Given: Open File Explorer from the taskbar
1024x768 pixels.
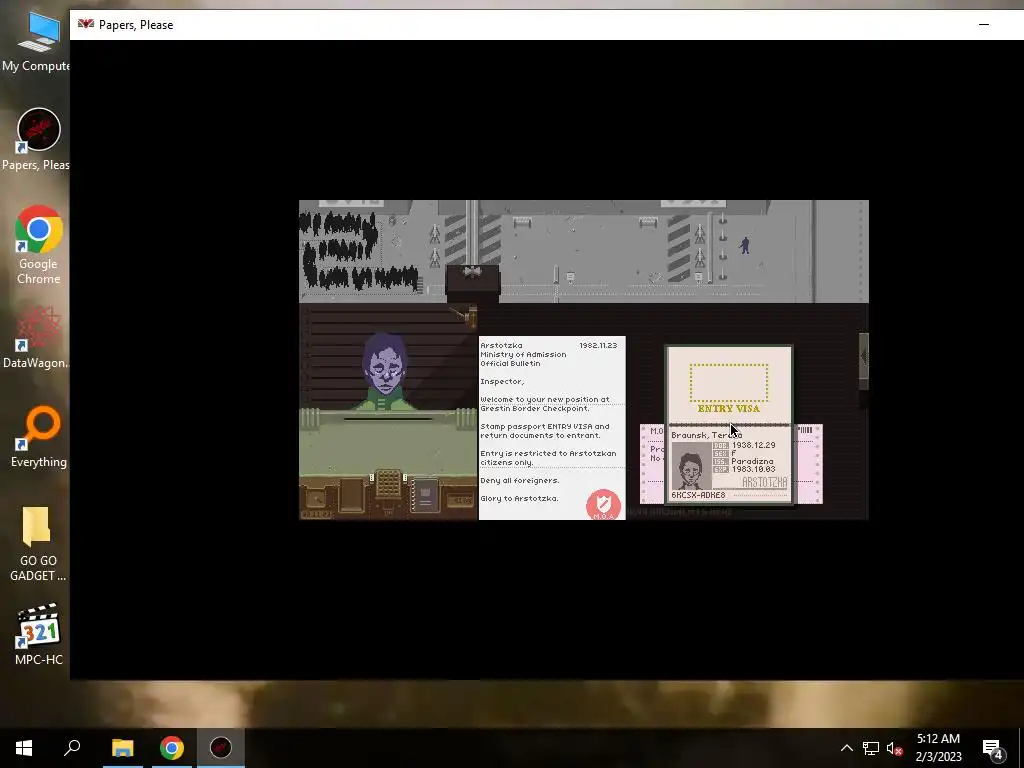Looking at the screenshot, I should (122, 748).
